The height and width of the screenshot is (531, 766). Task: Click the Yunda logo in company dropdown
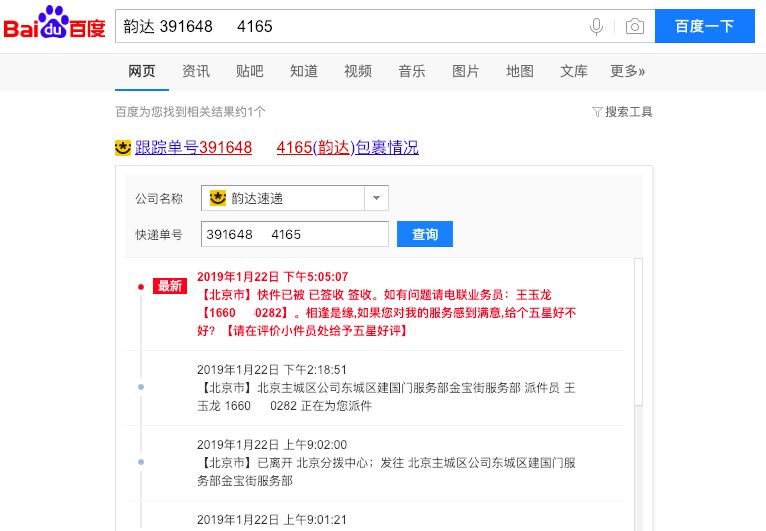click(217, 198)
